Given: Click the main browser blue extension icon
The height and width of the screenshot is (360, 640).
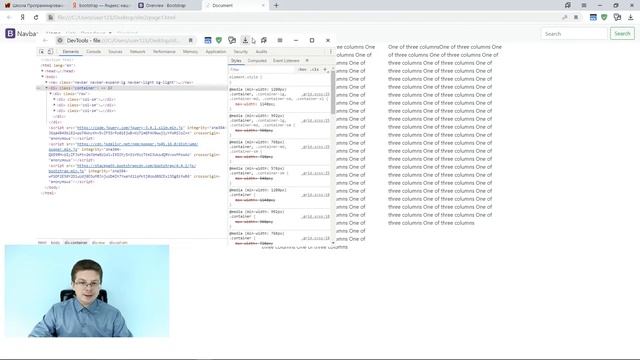Looking at the screenshot, I should (593, 17).
